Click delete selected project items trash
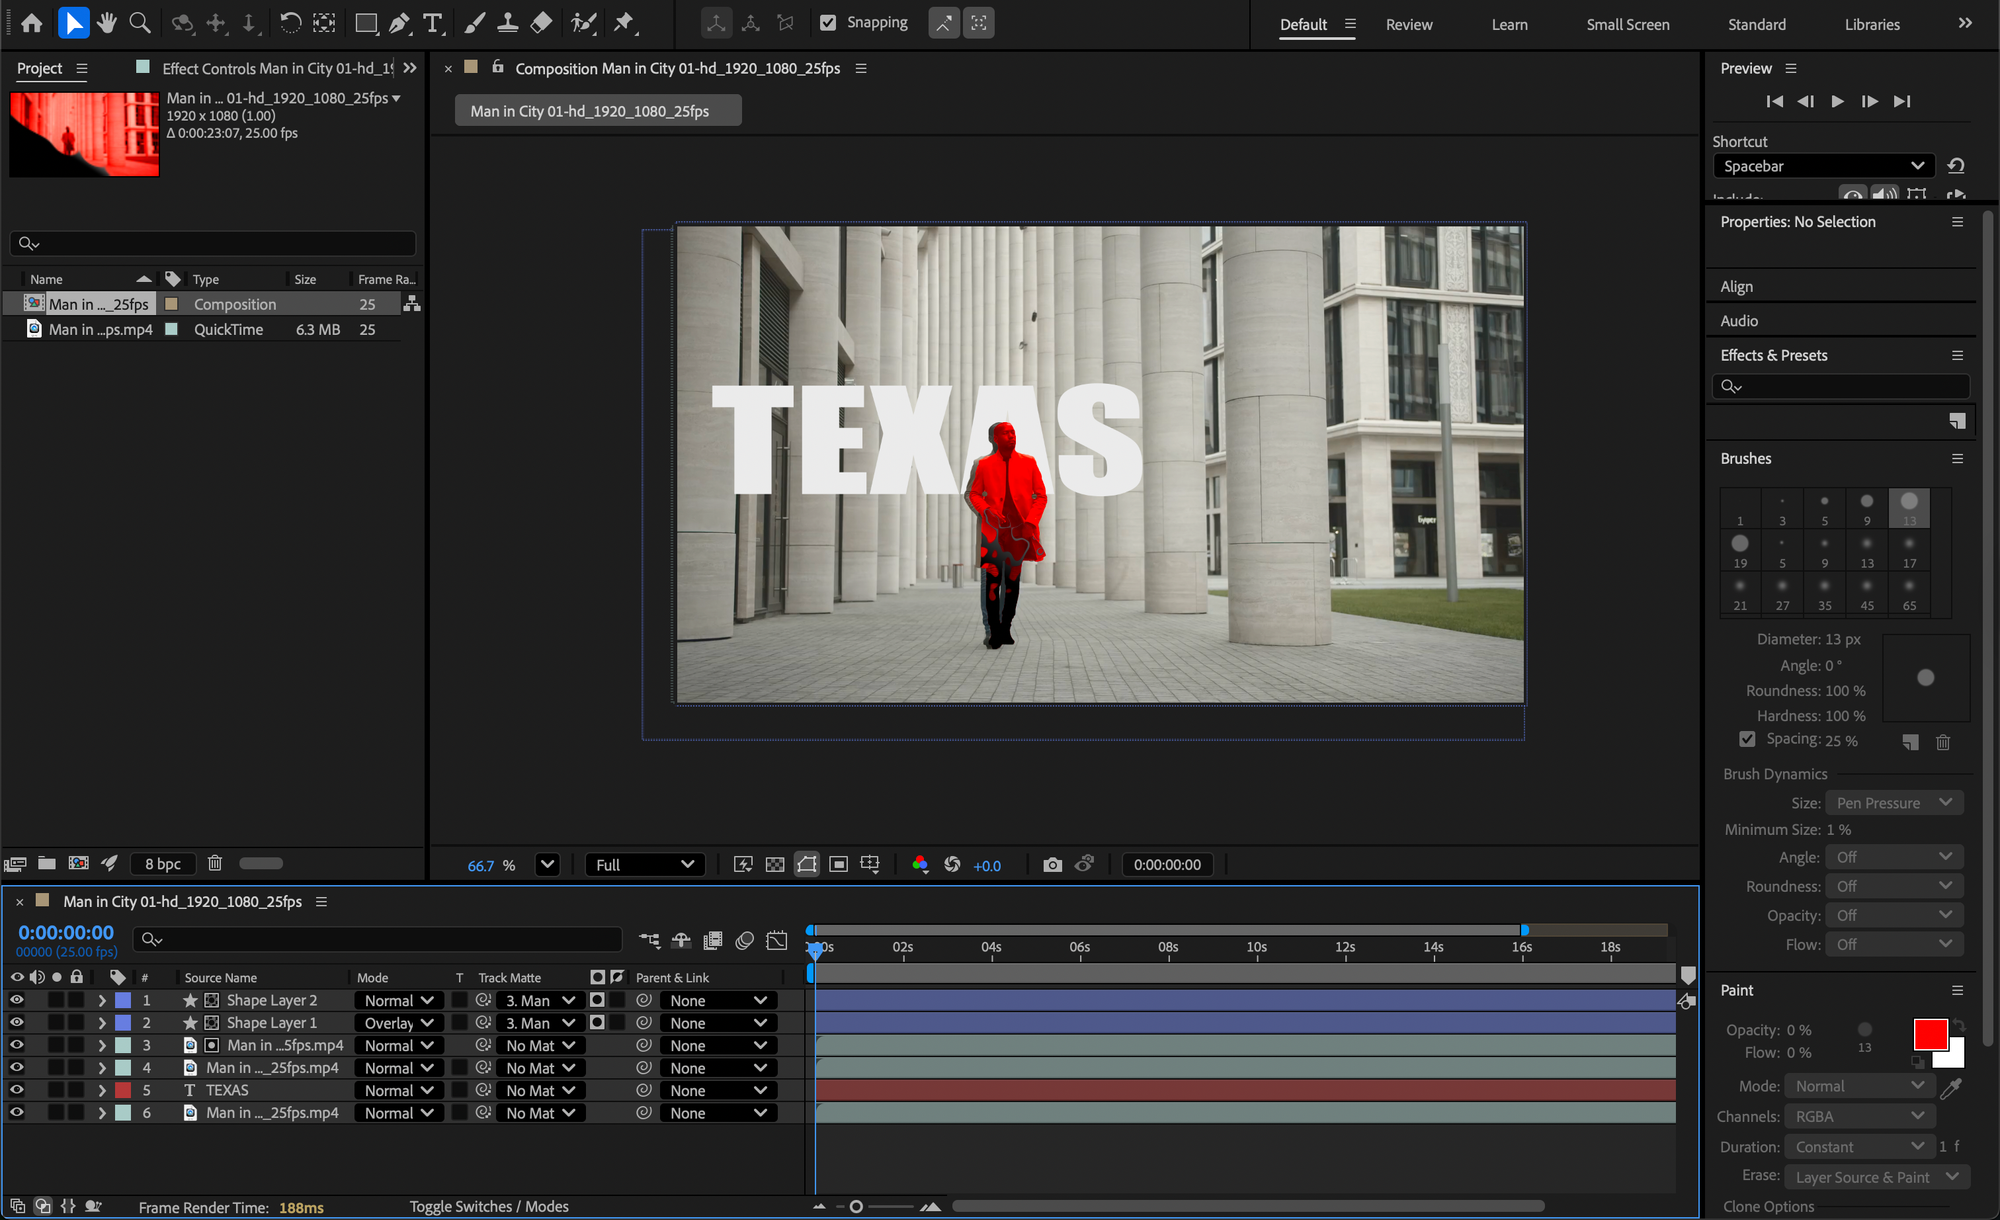 tap(215, 863)
